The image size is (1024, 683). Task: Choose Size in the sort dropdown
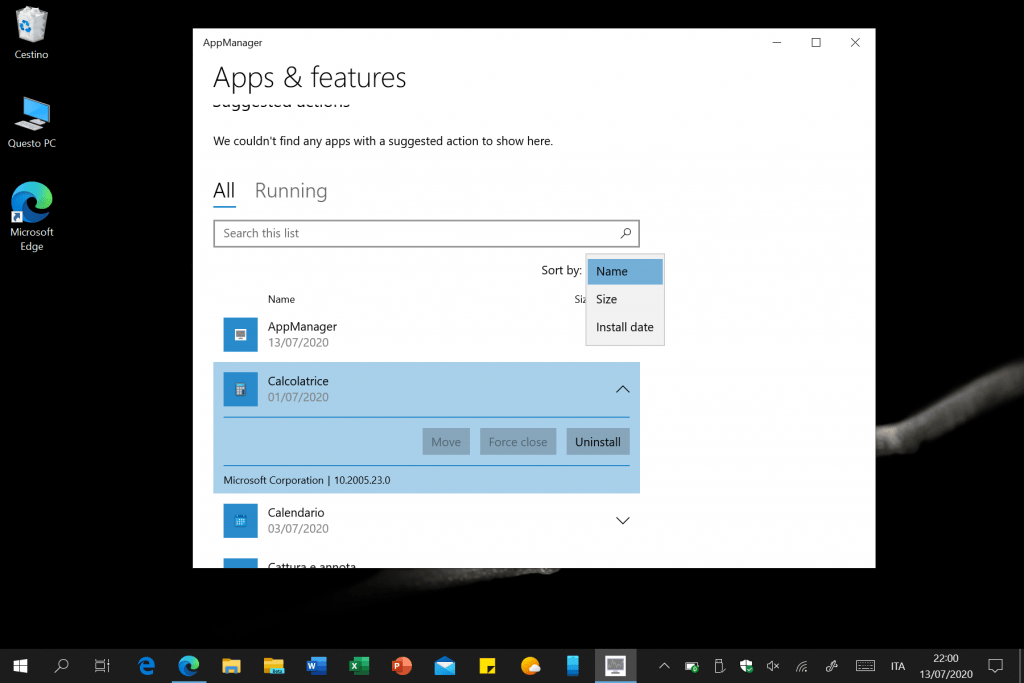607,299
